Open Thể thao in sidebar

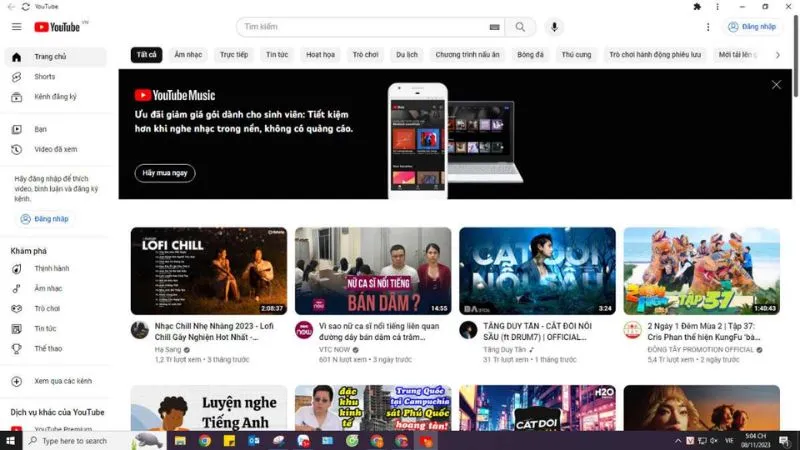[x=56, y=348]
